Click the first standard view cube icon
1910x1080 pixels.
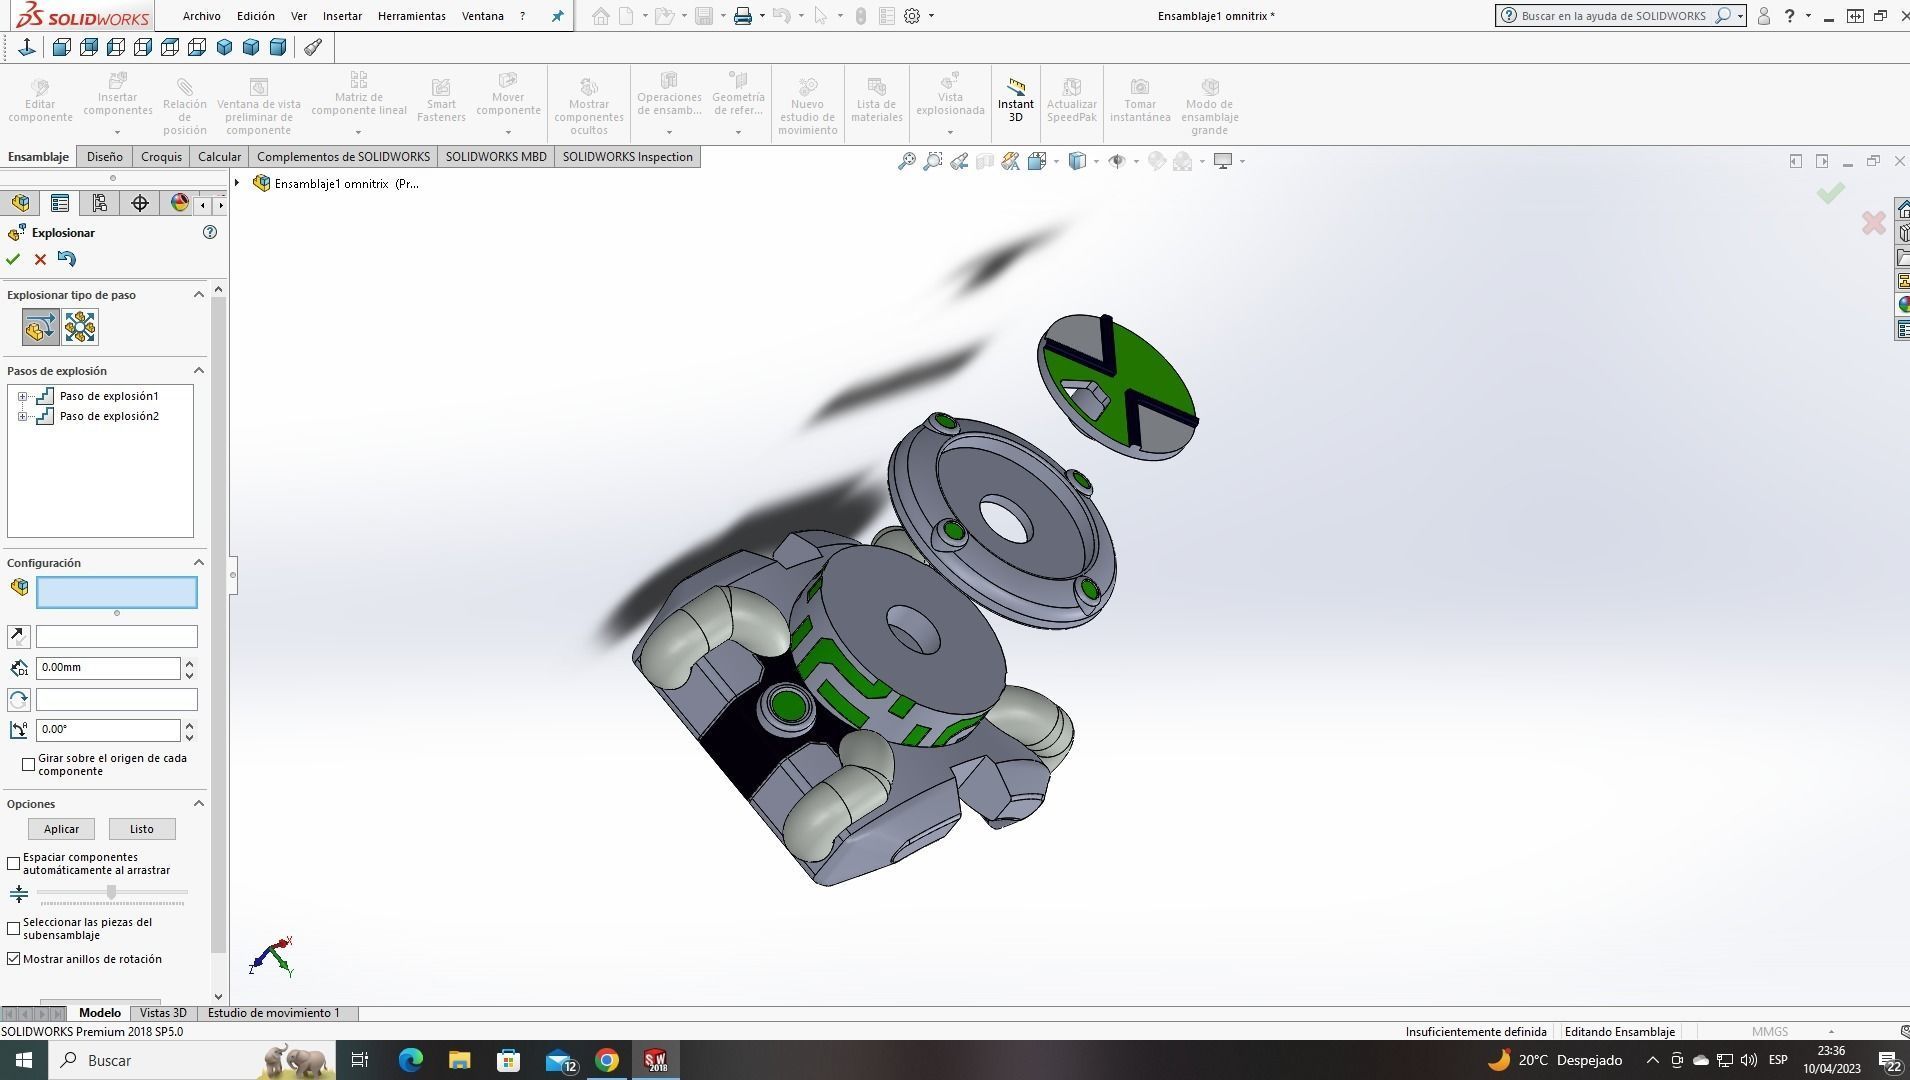(61, 47)
